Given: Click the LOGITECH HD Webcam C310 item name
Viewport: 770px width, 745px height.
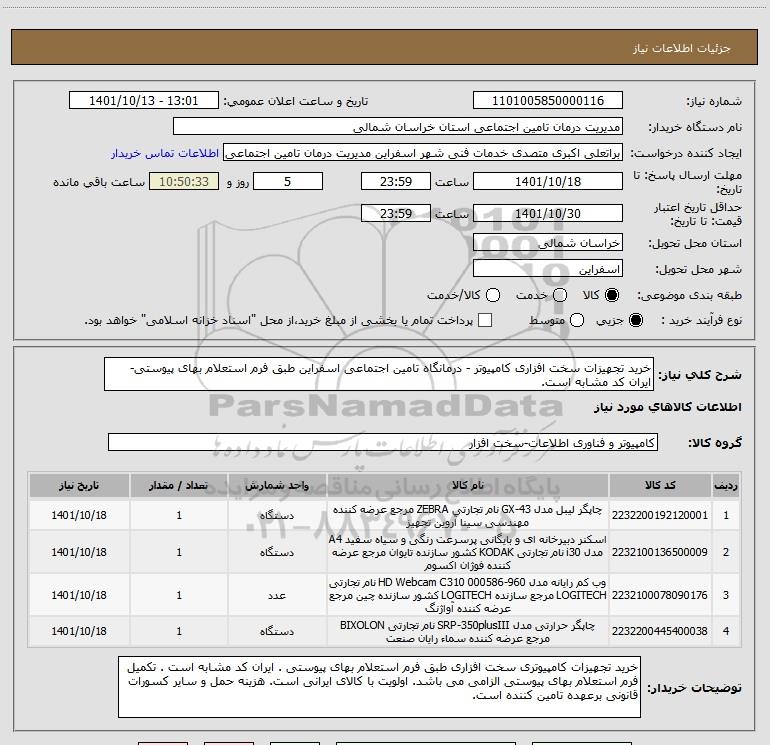Looking at the screenshot, I should (x=468, y=595).
